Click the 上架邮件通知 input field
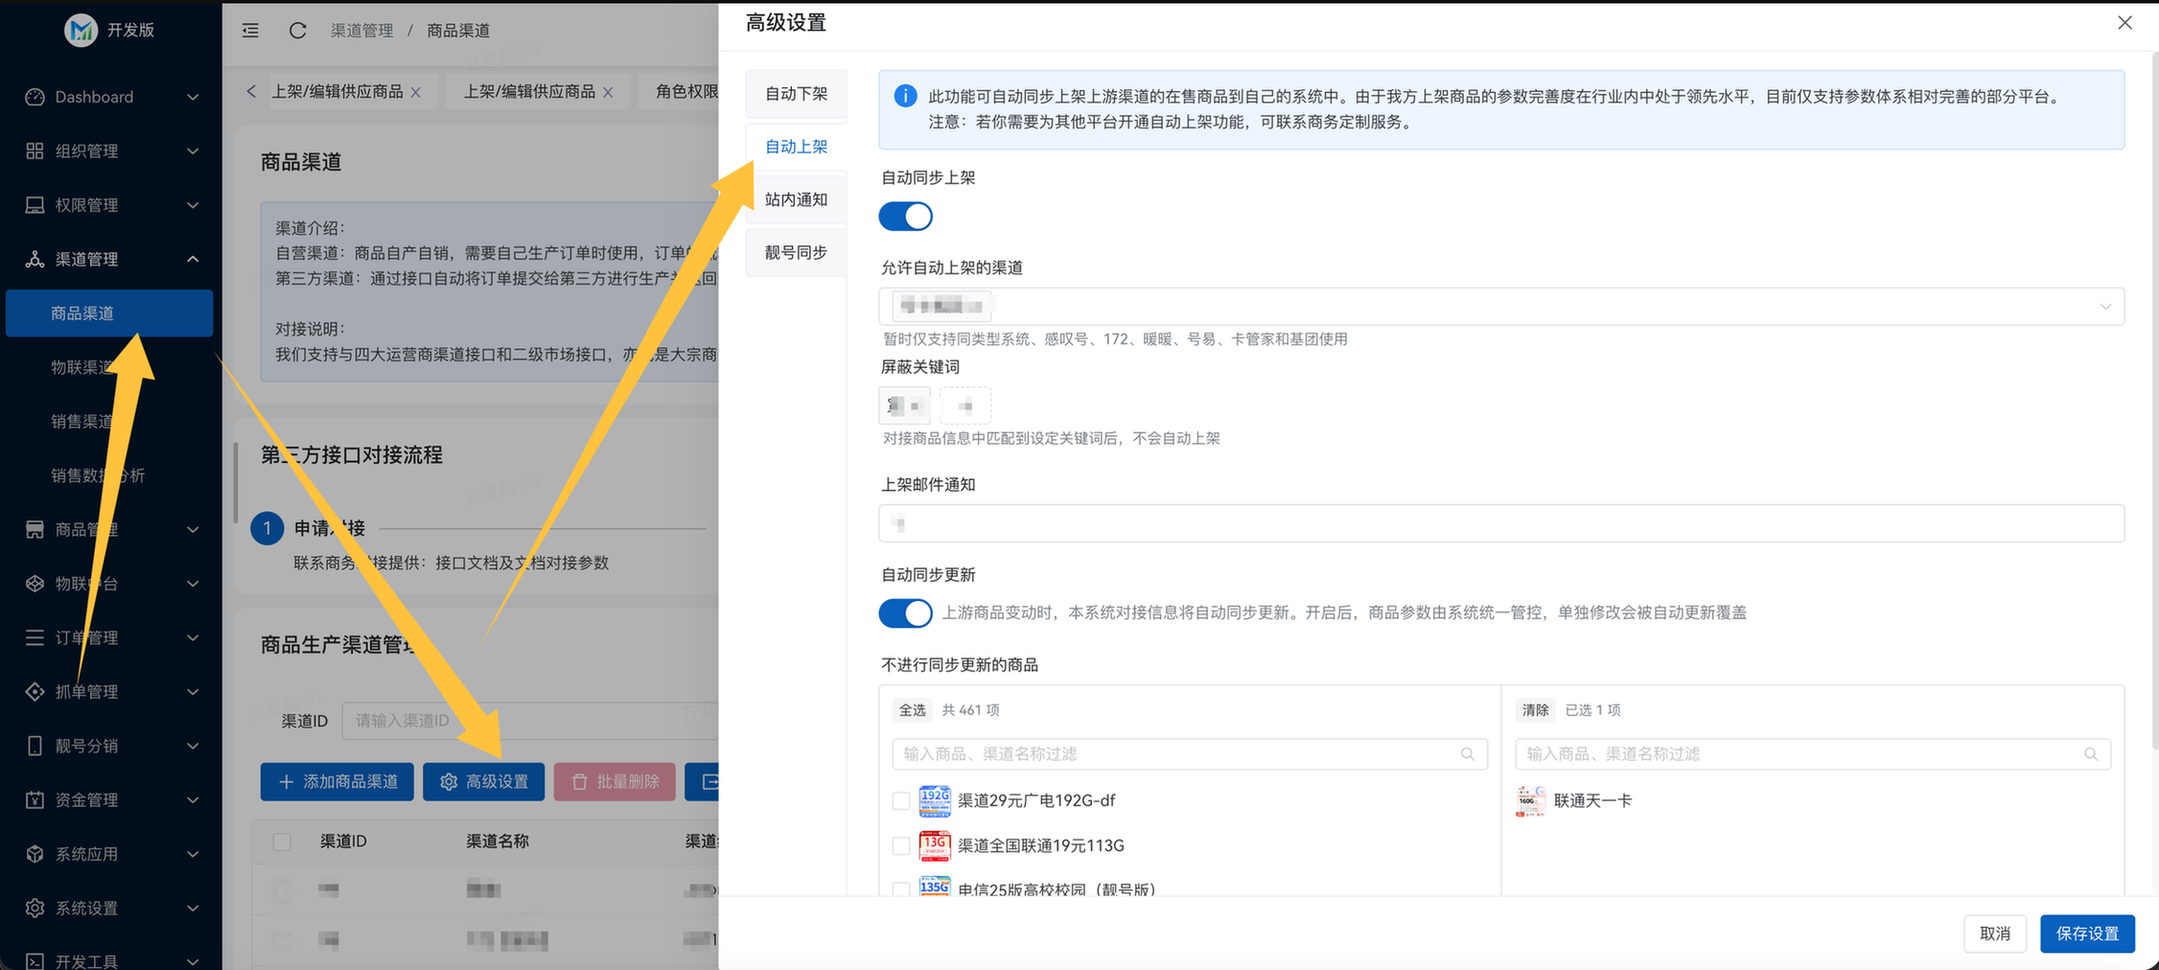Screen dimensions: 2159x970 pos(1500,524)
